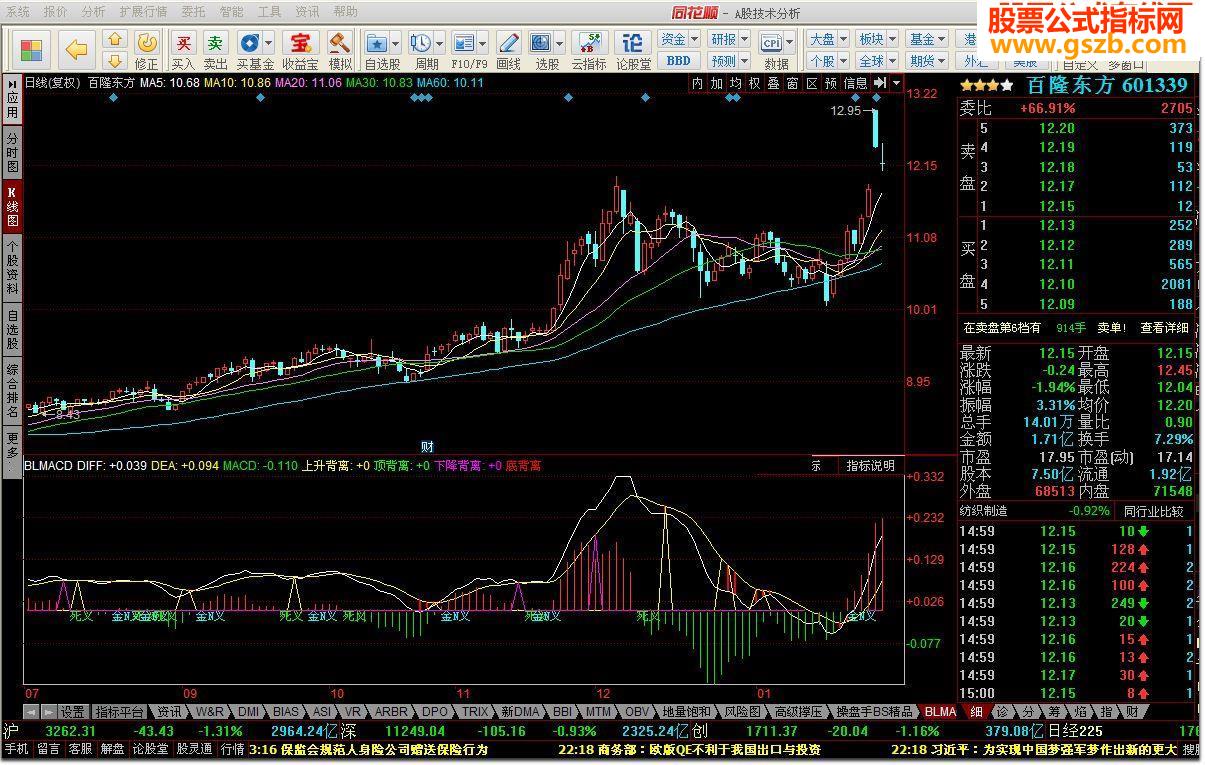Select the 综合排名 side tab
The width and height of the screenshot is (1205, 765).
(x=12, y=391)
